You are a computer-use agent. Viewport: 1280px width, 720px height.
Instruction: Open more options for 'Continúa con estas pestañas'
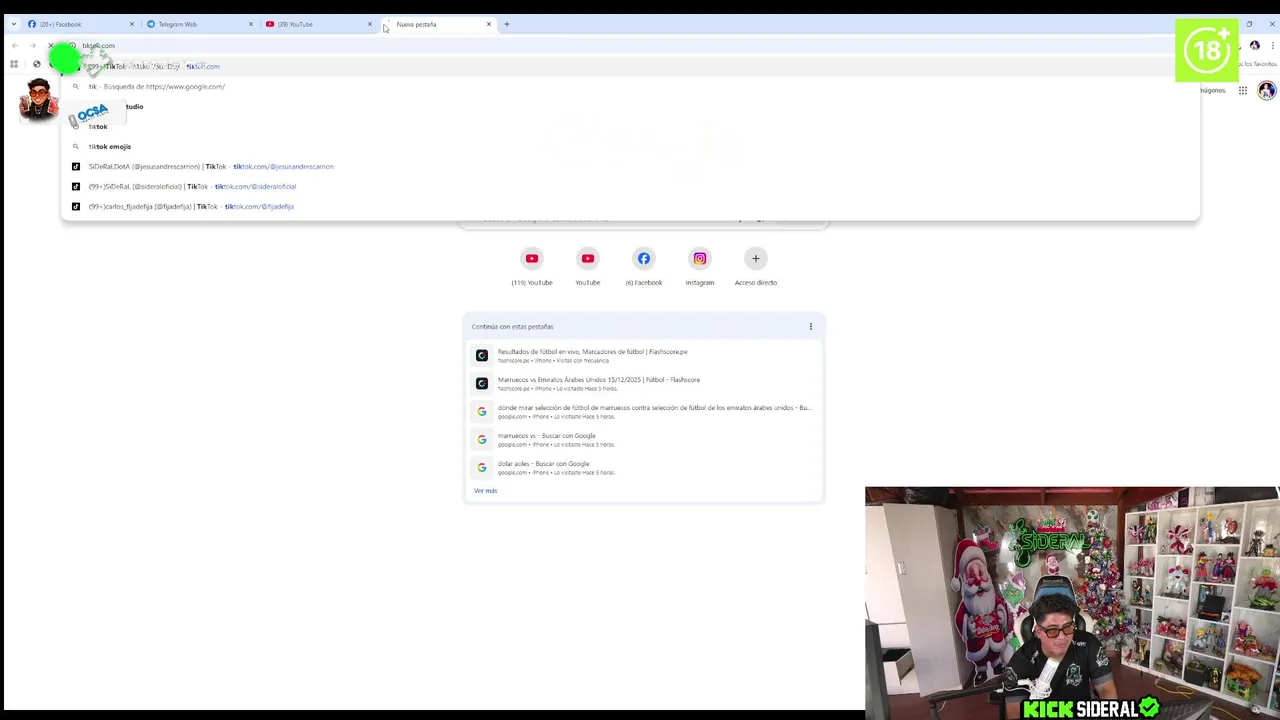tap(811, 326)
